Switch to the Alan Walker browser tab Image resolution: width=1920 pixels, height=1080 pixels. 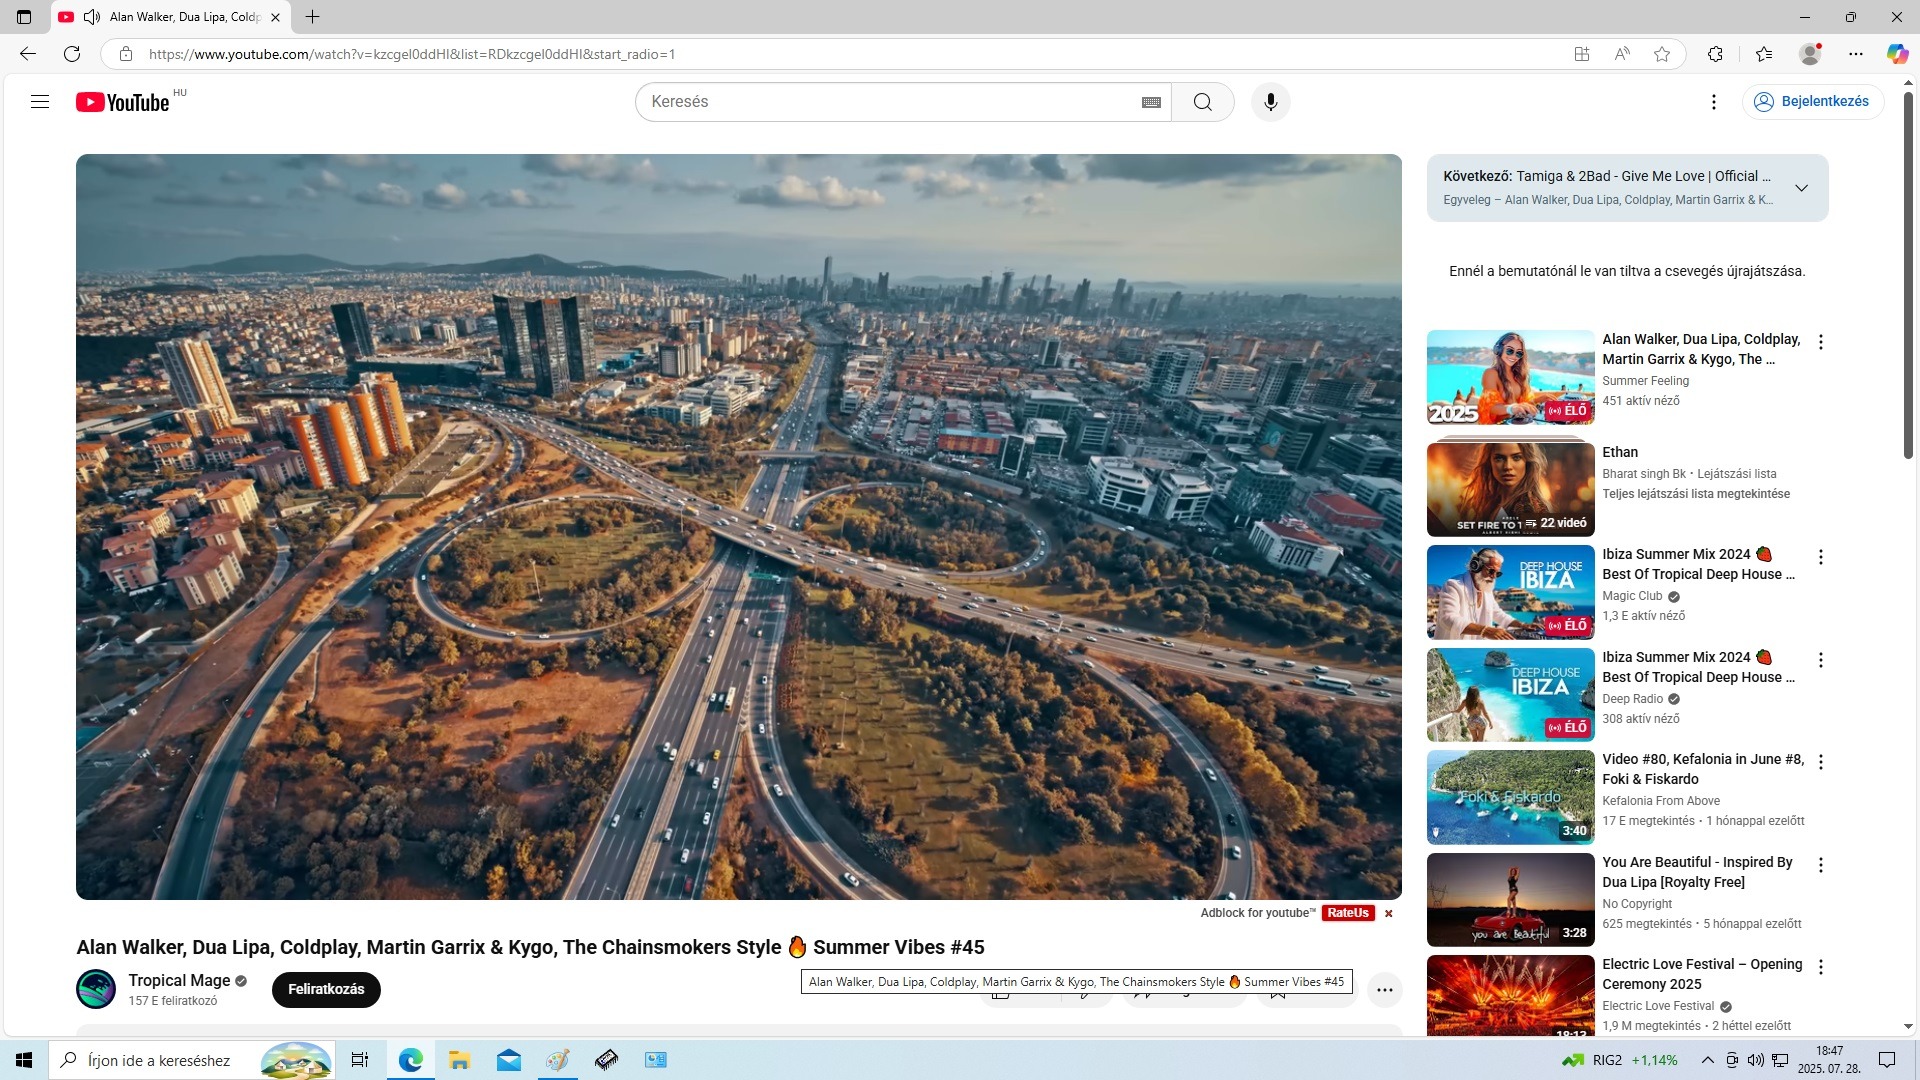(180, 17)
